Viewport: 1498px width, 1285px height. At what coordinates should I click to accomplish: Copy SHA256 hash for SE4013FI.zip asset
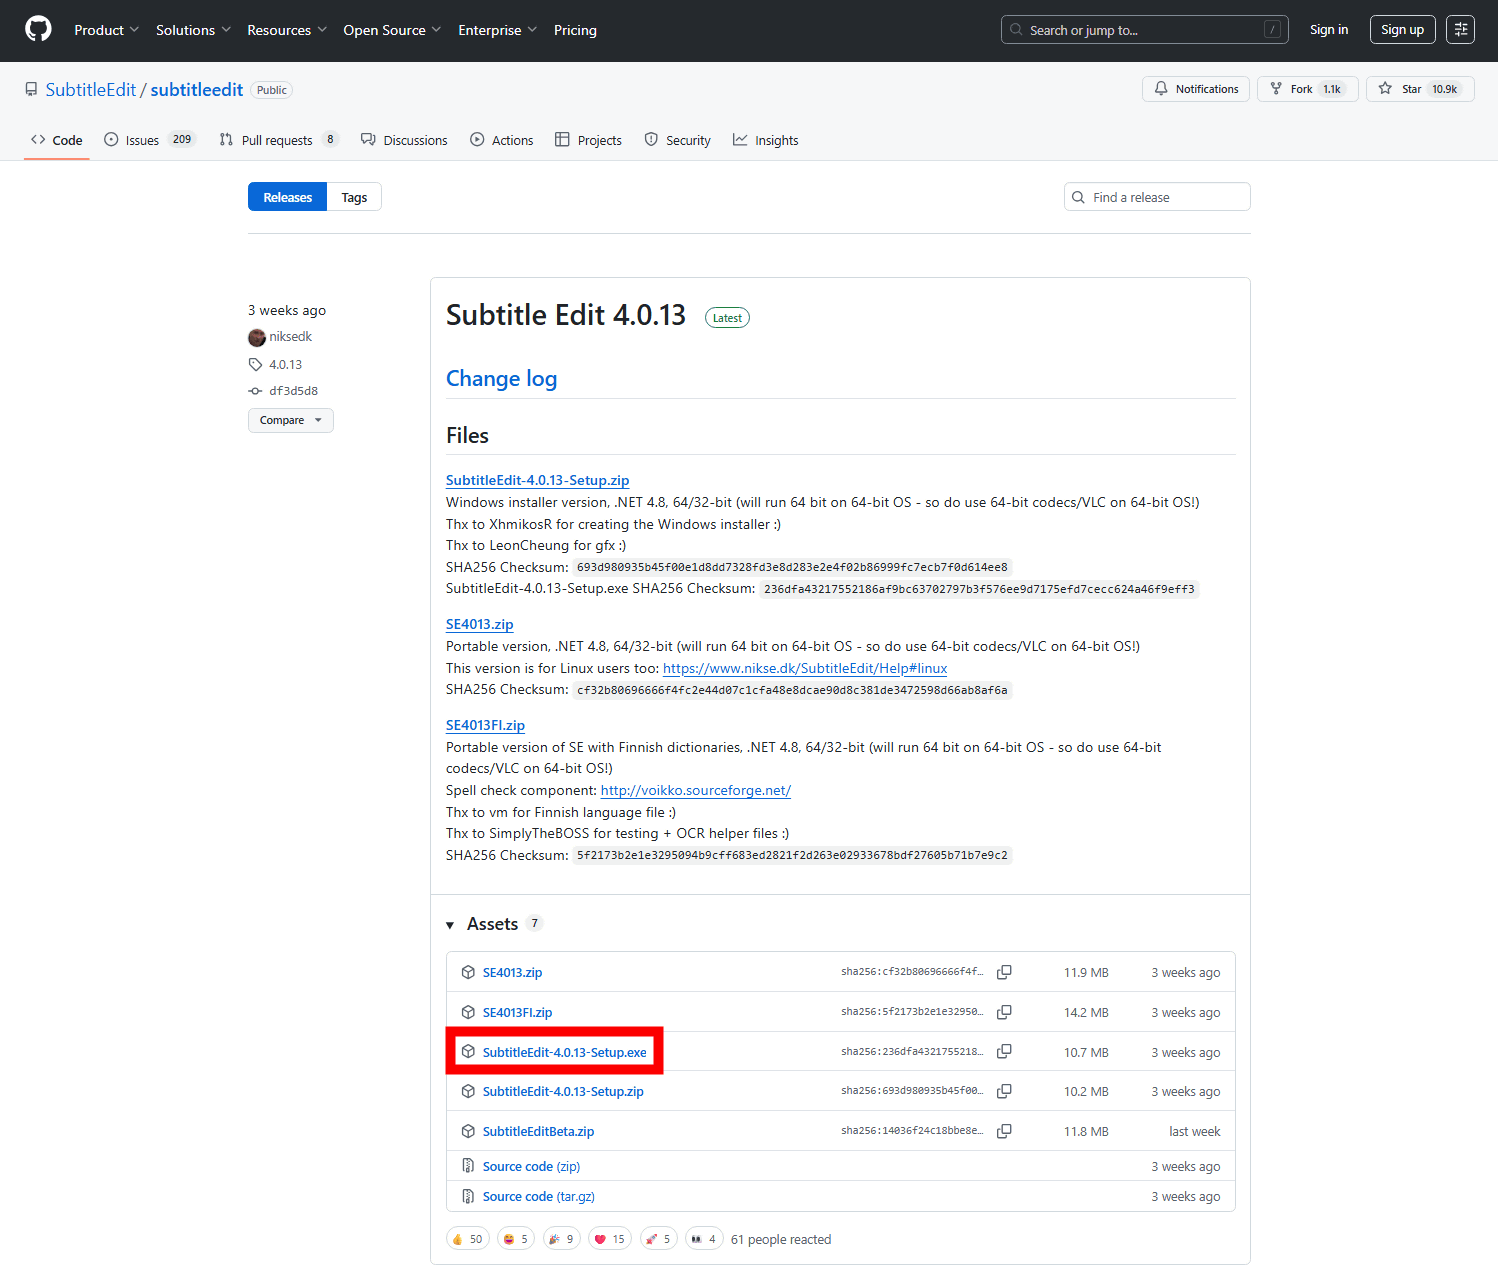coord(1004,1012)
